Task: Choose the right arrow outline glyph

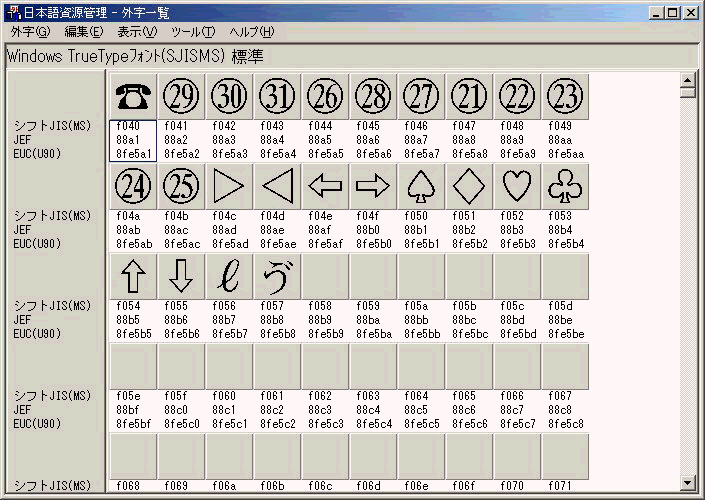Action: coord(373,187)
